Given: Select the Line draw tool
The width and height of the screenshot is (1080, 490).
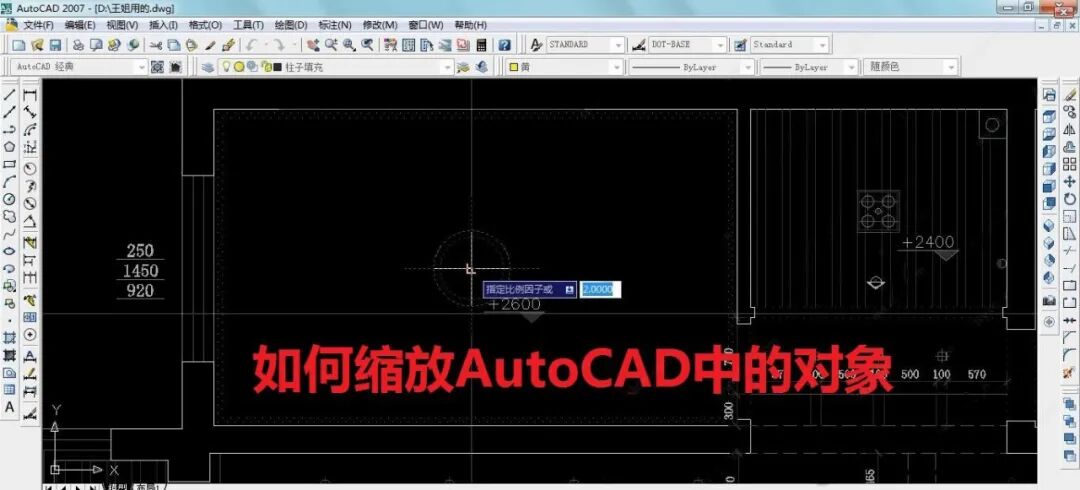Looking at the screenshot, I should (x=10, y=96).
